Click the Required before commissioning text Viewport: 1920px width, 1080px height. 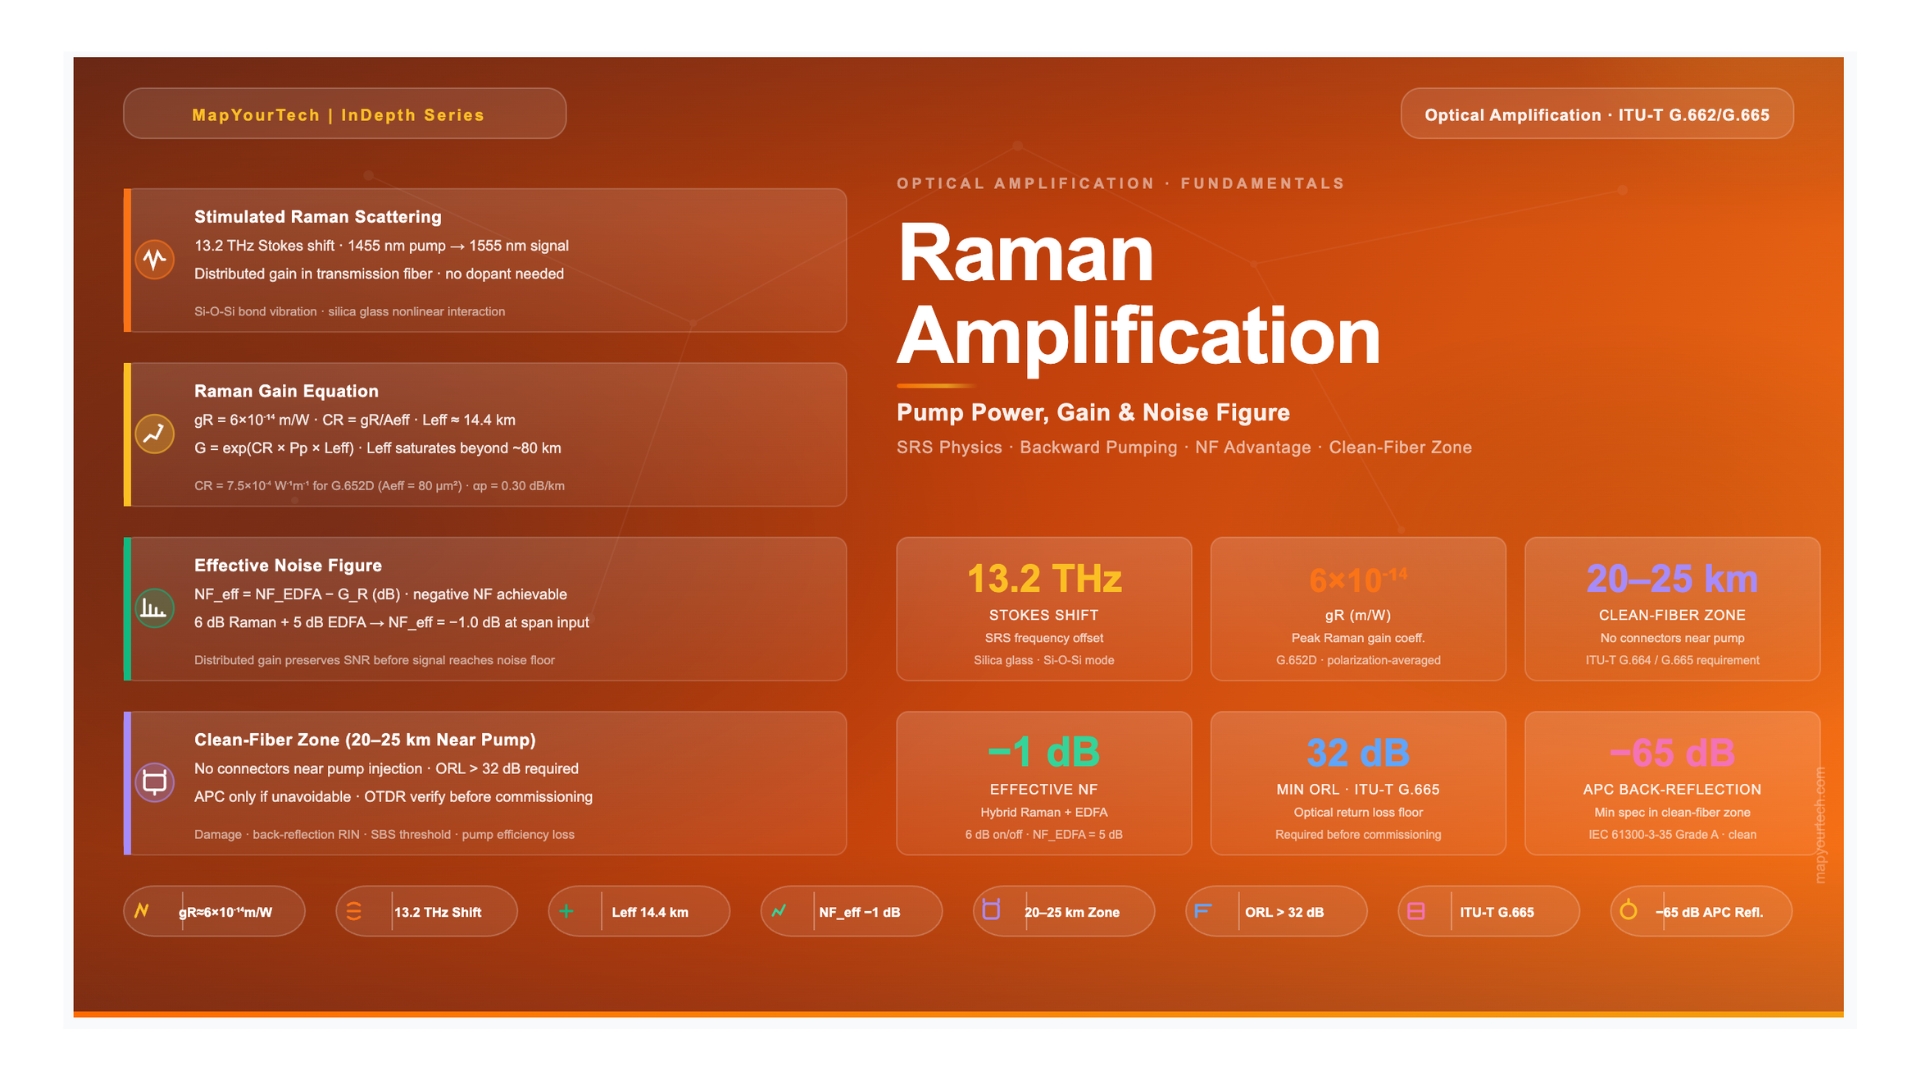(1358, 834)
